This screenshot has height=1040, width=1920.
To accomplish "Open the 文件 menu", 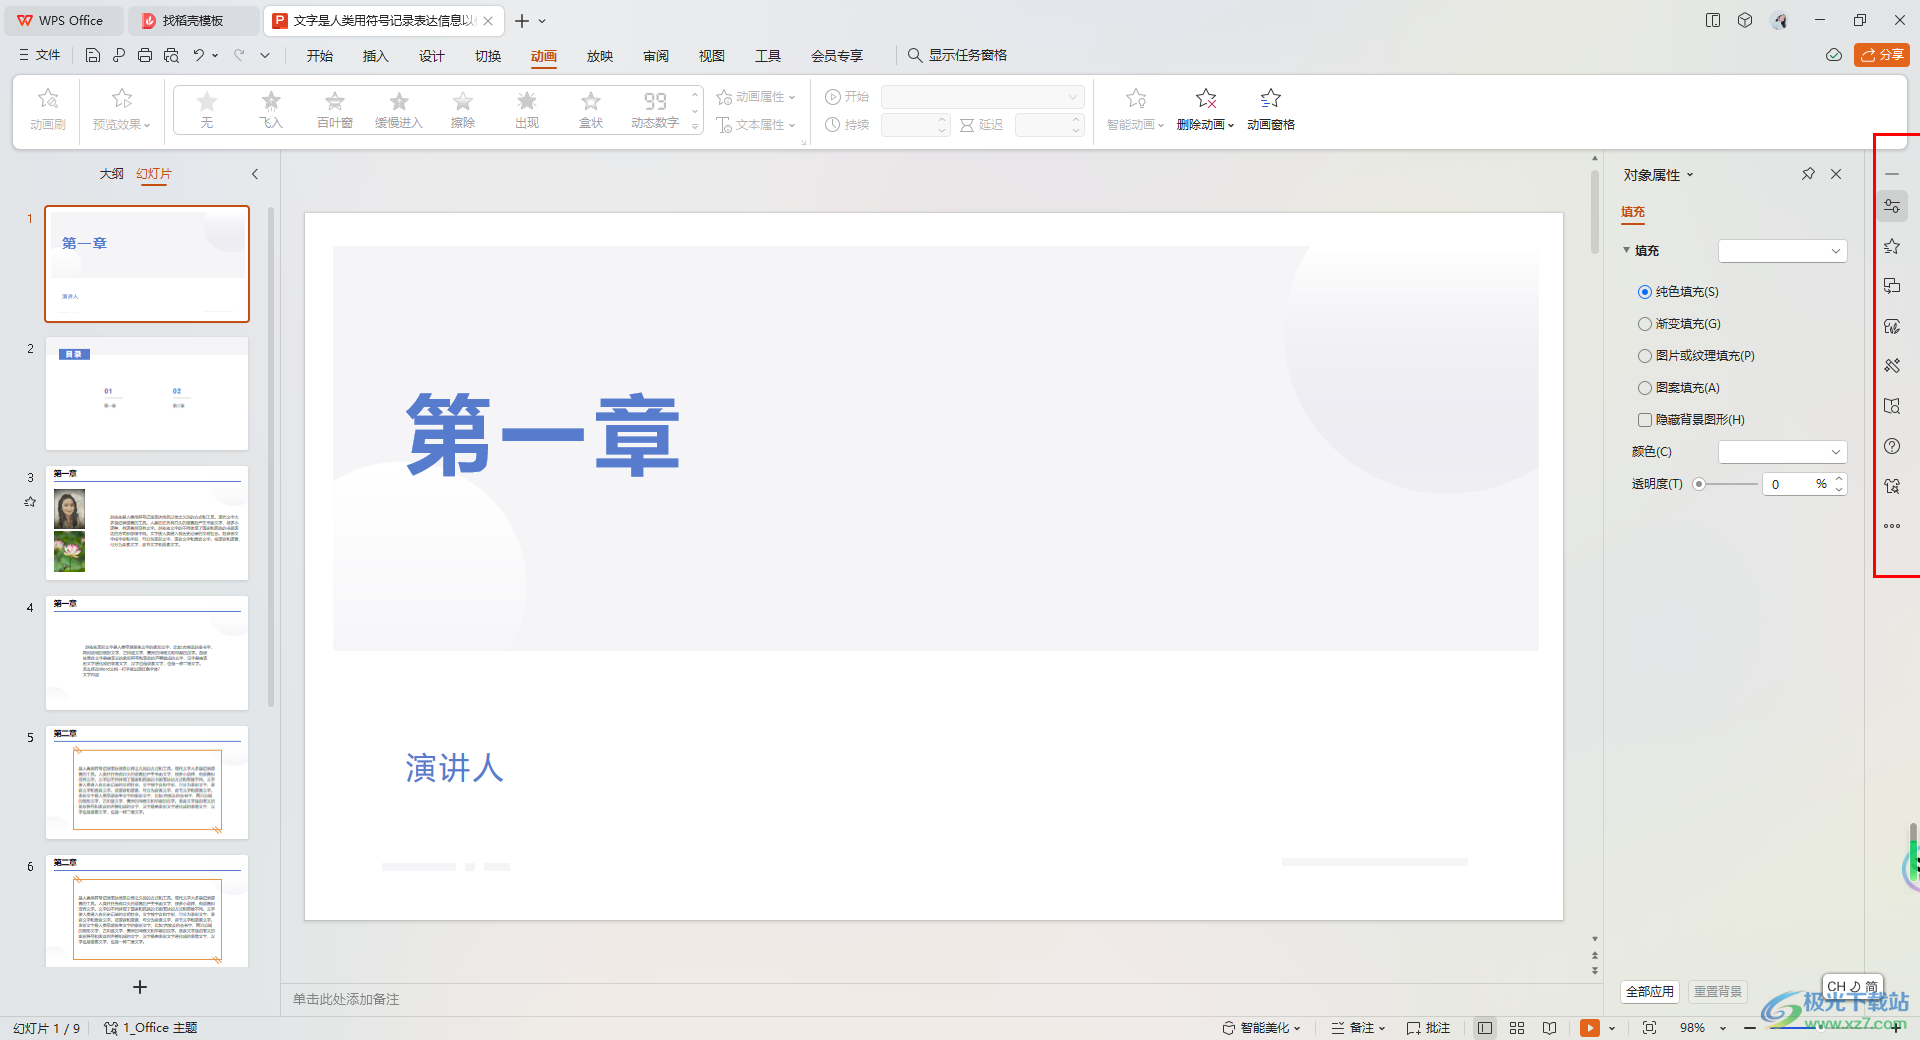I will coord(40,55).
